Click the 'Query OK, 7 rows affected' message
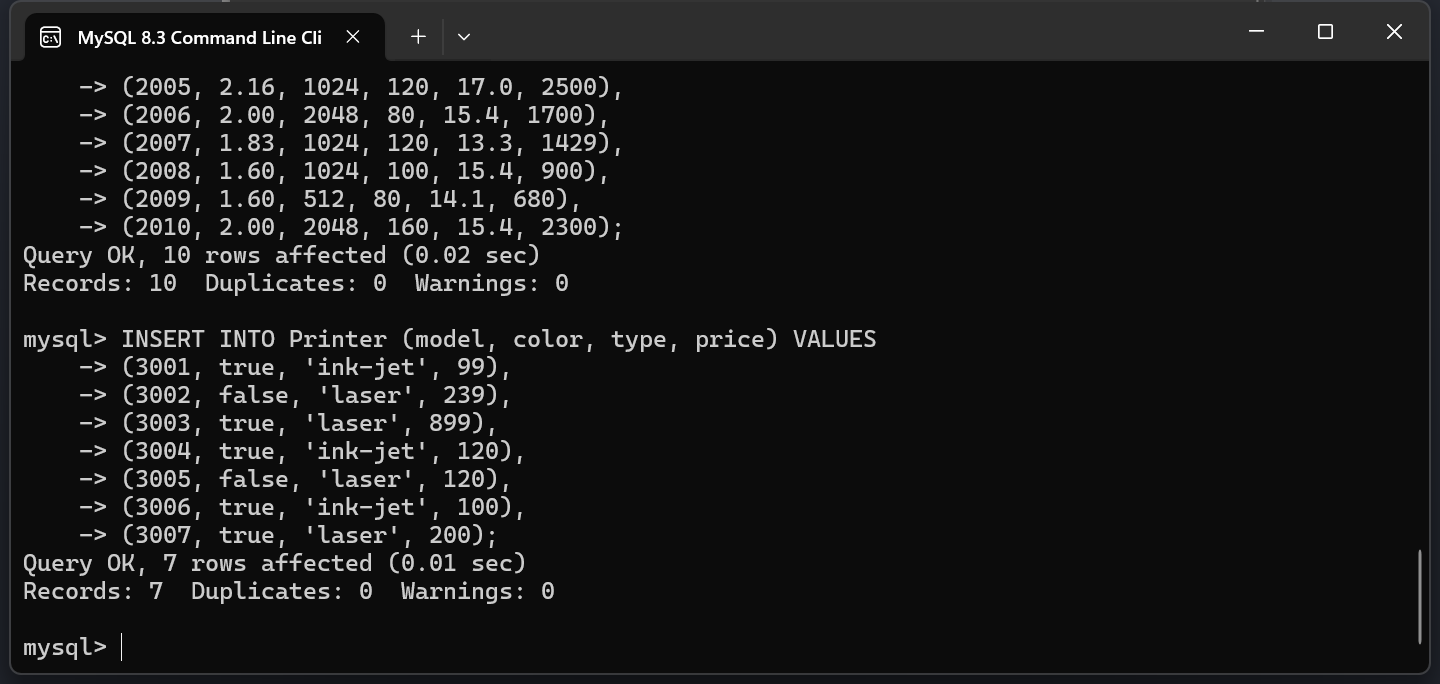 tap(274, 563)
